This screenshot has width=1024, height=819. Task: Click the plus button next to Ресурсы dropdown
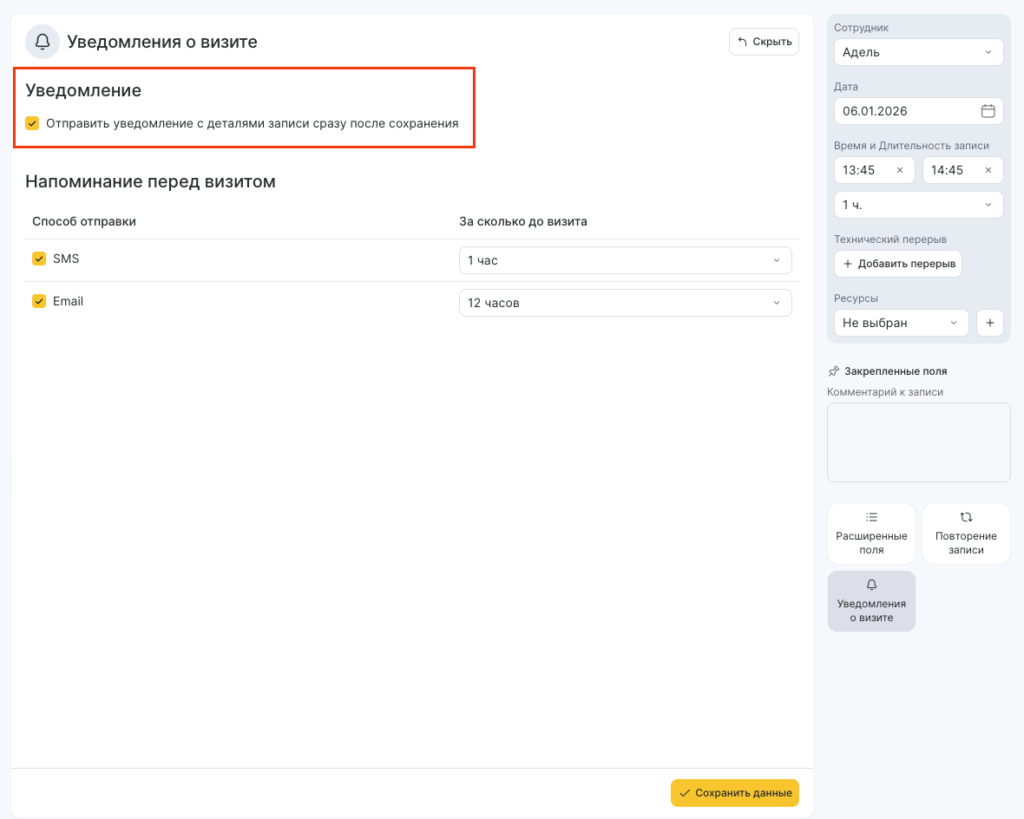[989, 323]
